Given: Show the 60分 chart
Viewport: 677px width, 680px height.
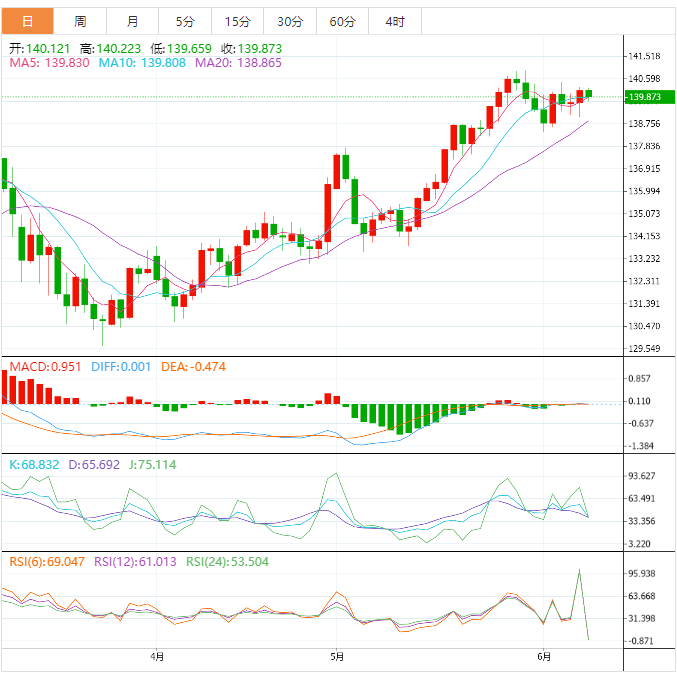Looking at the screenshot, I should 342,21.
